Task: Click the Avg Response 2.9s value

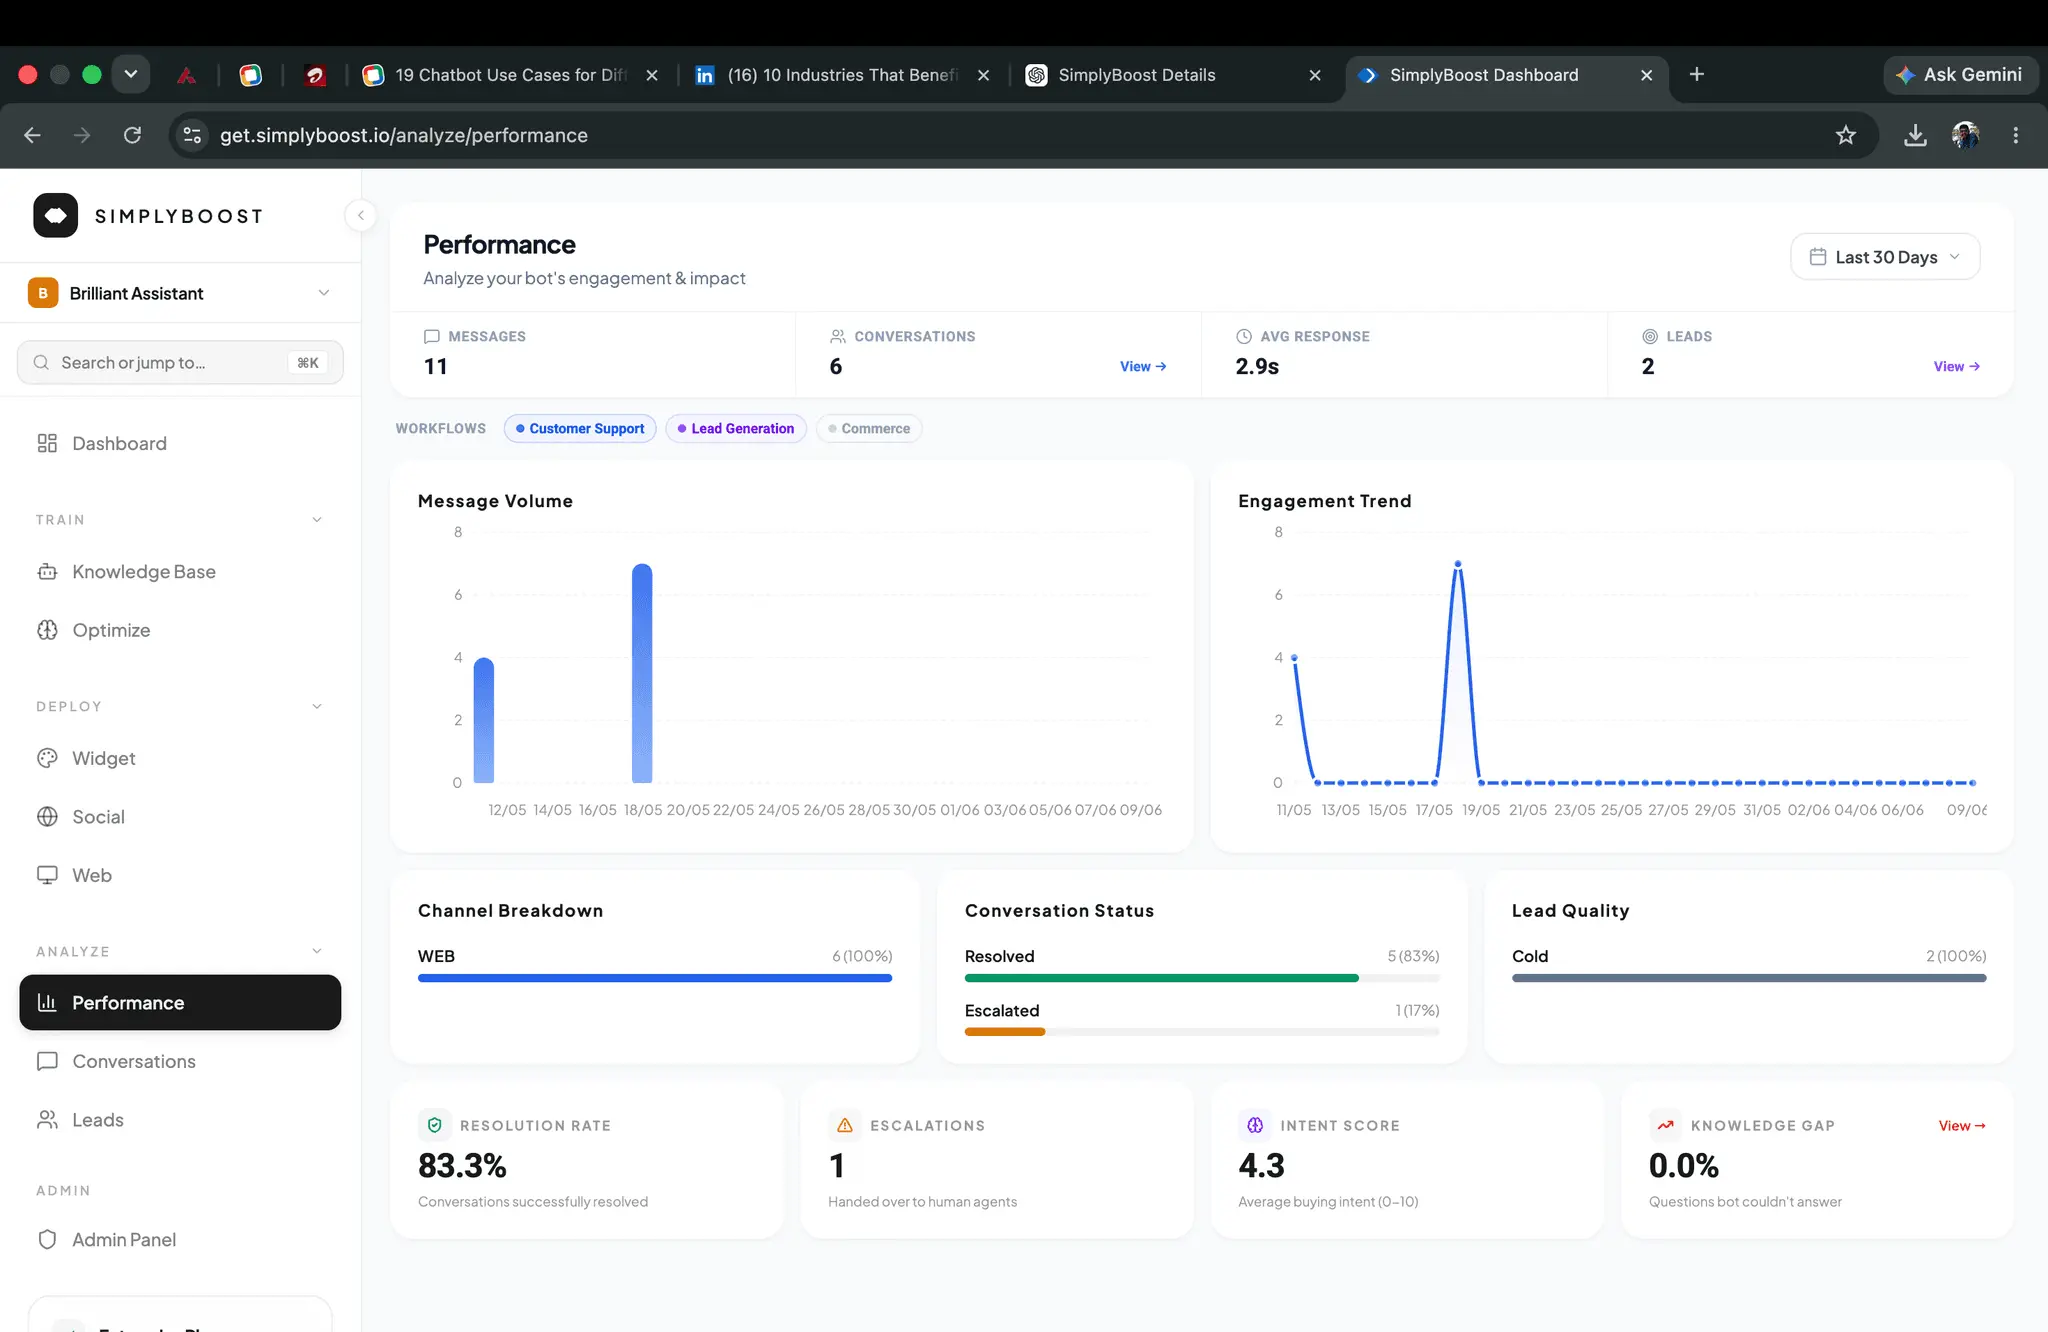Action: click(1257, 366)
